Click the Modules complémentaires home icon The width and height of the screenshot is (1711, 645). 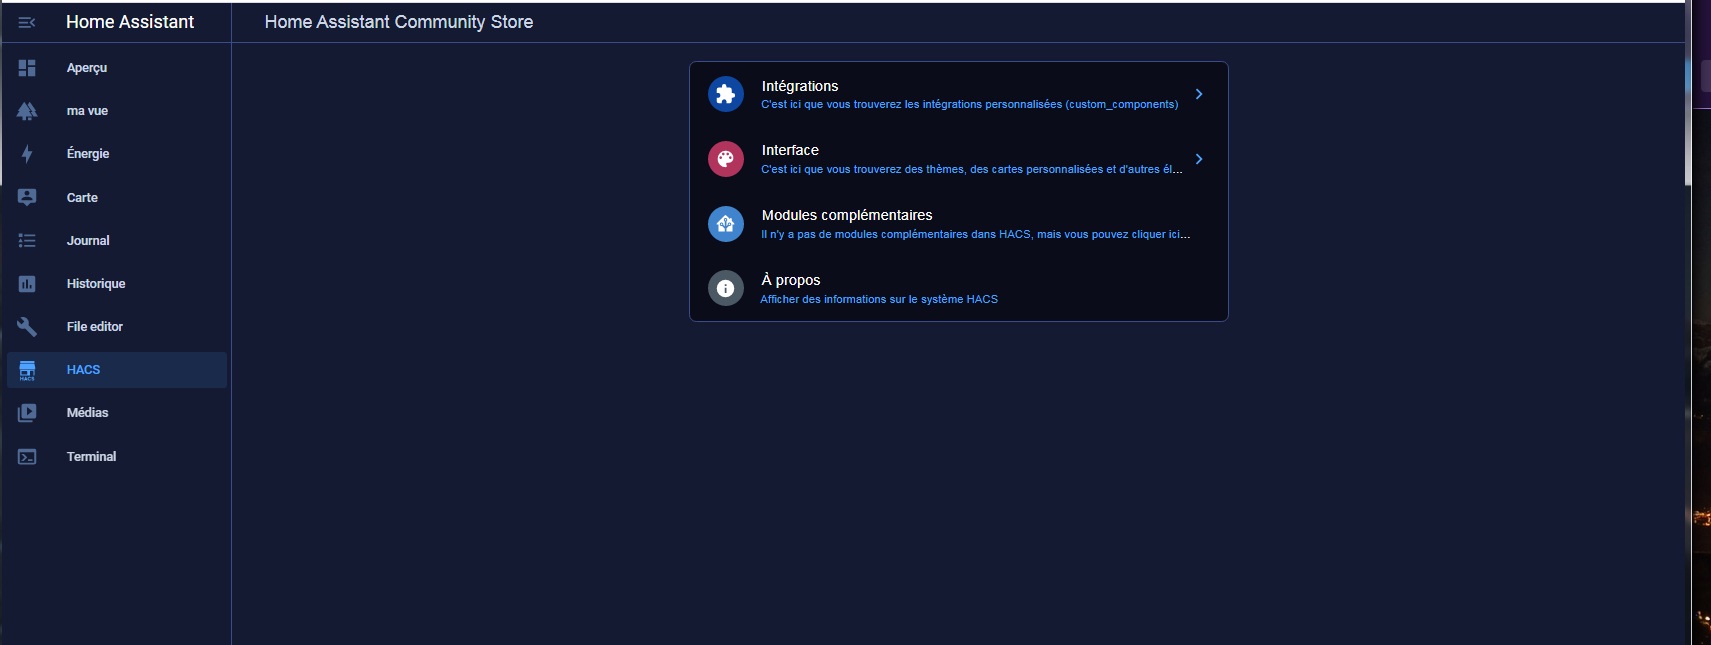click(726, 224)
